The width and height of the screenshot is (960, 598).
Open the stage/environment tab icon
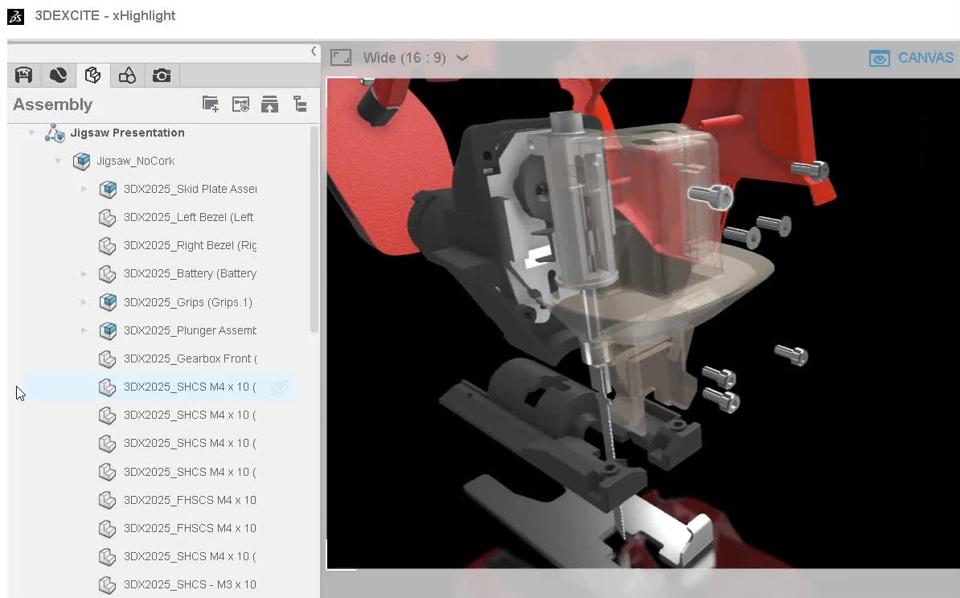coord(23,75)
